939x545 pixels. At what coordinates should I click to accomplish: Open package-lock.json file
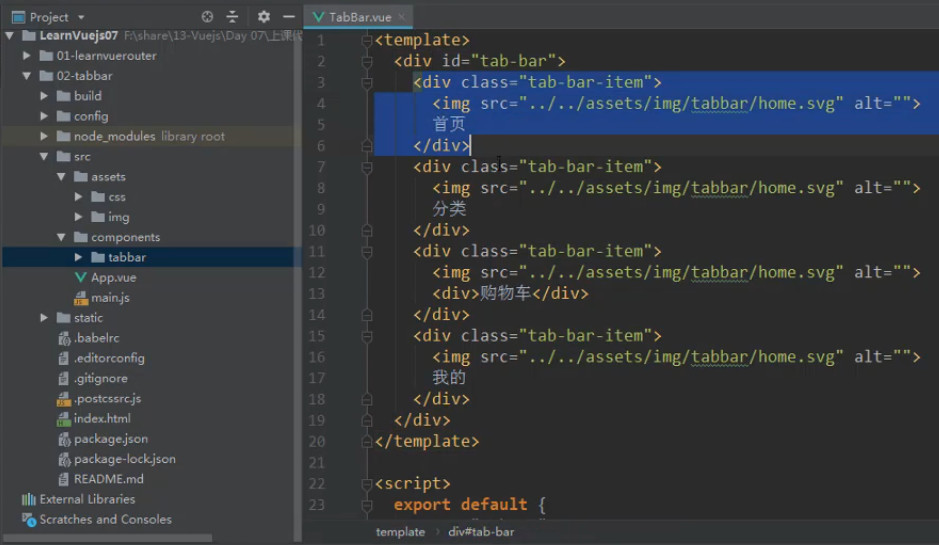coord(125,459)
